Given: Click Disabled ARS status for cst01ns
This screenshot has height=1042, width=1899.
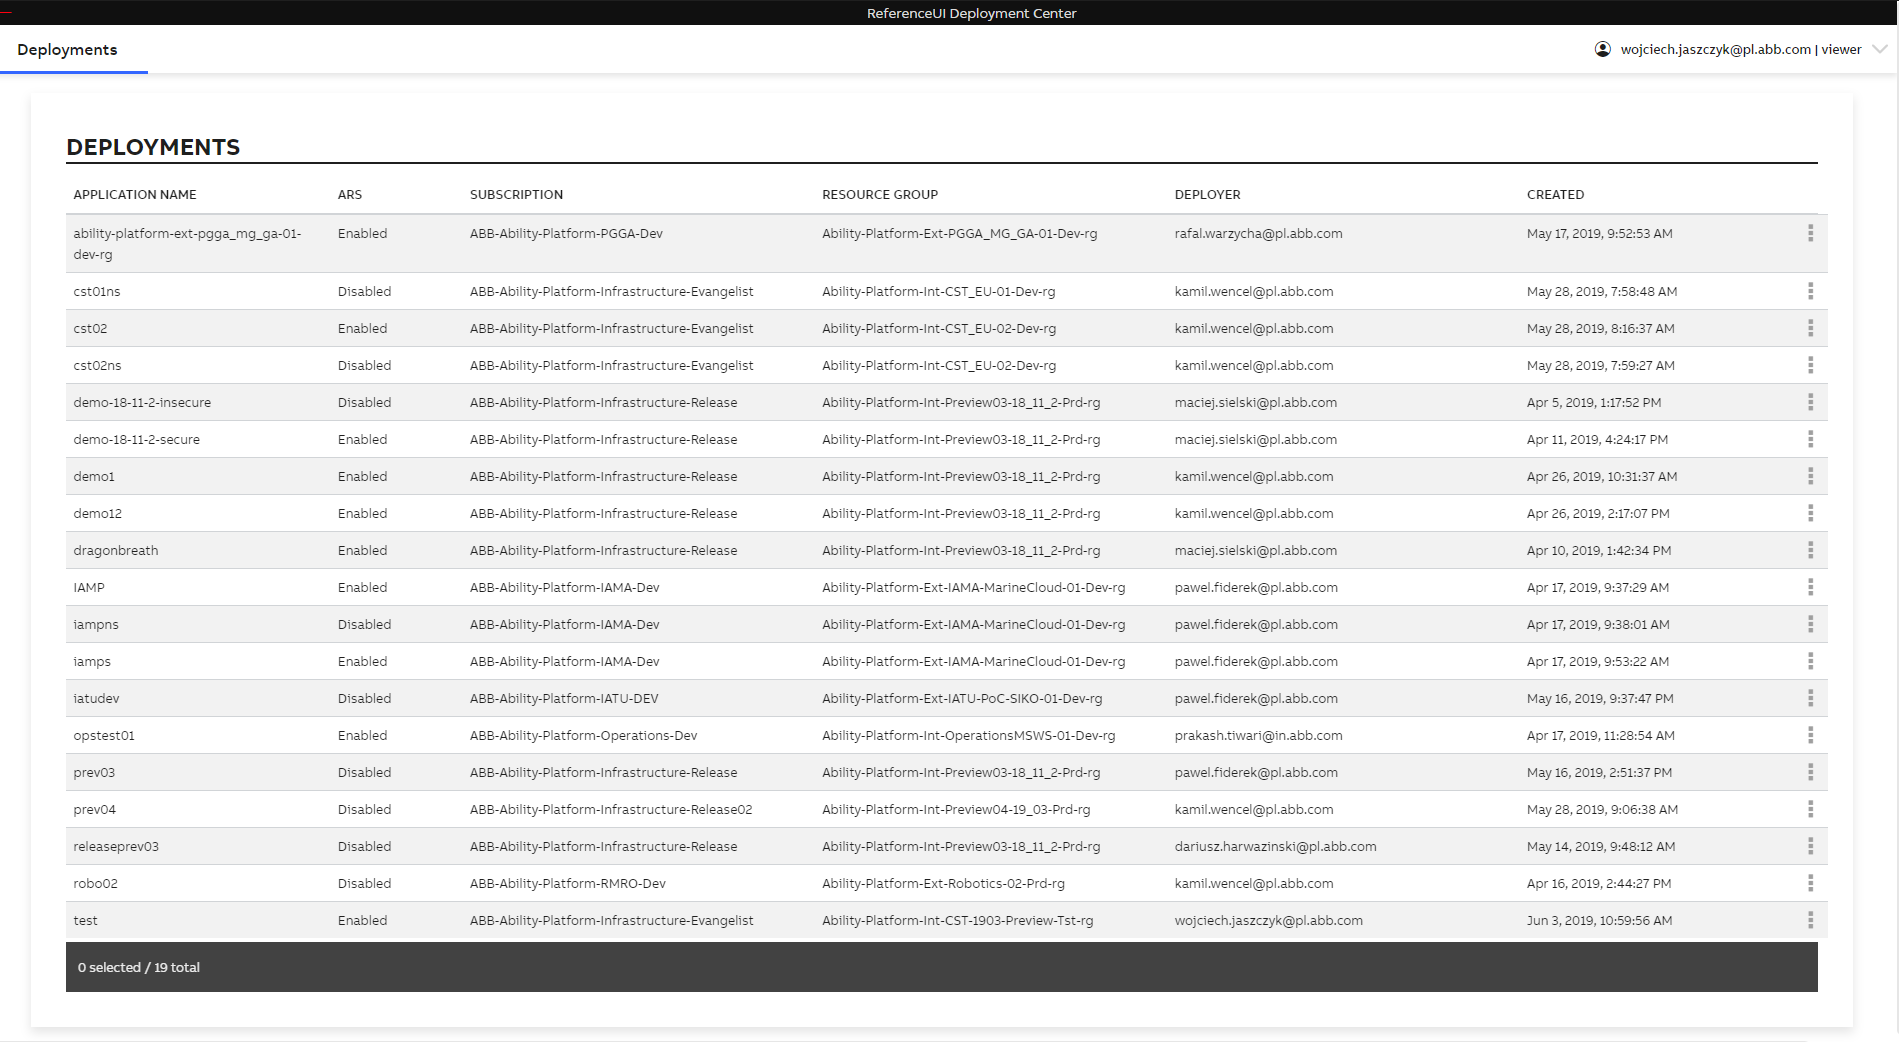Looking at the screenshot, I should tap(364, 291).
